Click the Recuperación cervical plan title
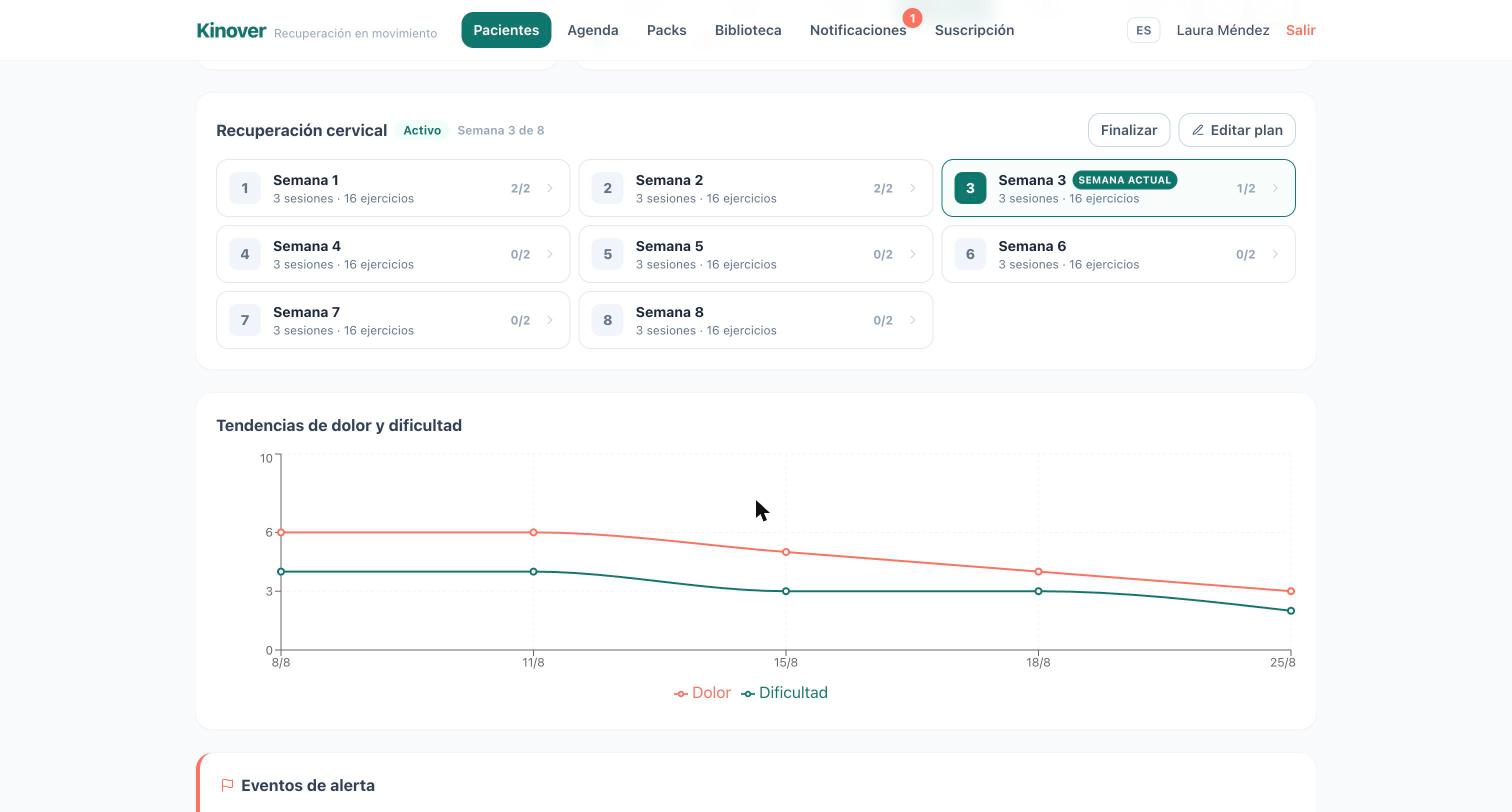 301,130
